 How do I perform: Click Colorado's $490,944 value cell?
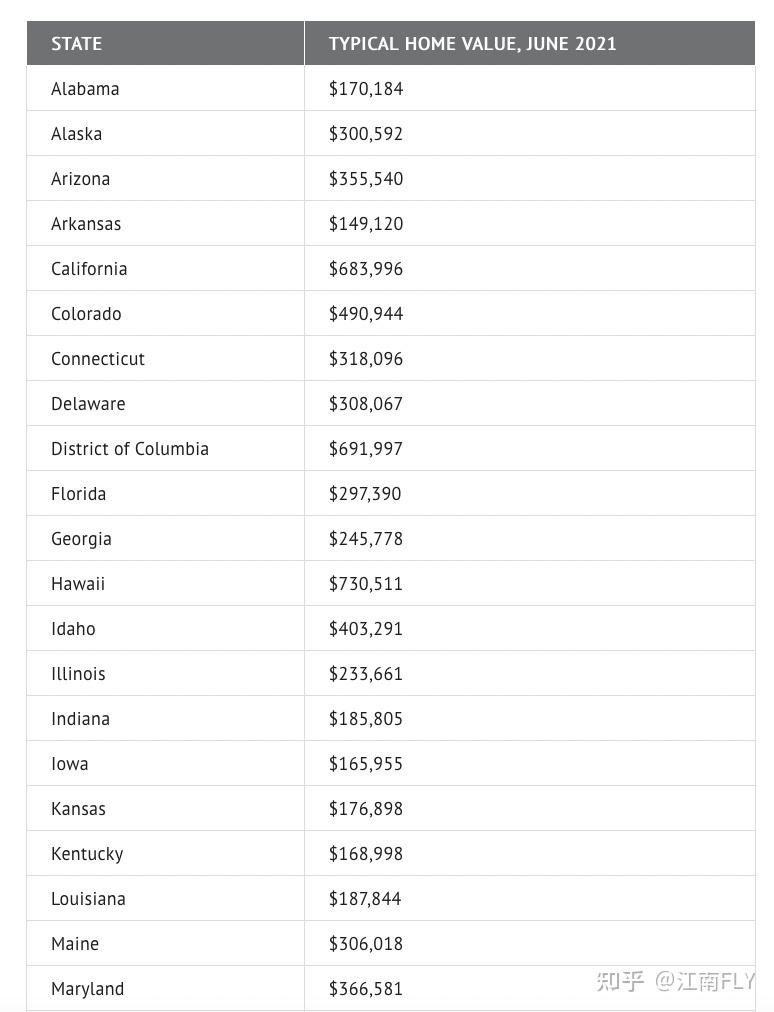[x=366, y=314]
